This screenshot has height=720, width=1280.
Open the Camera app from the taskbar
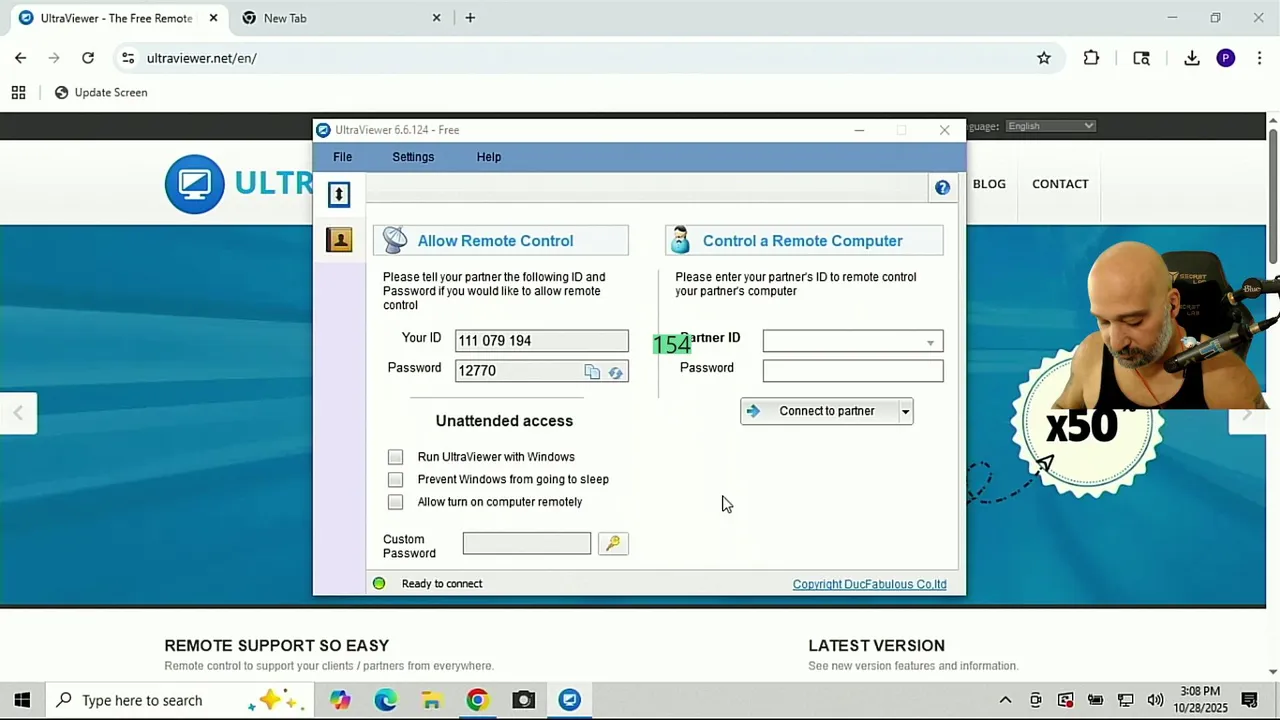(523, 700)
